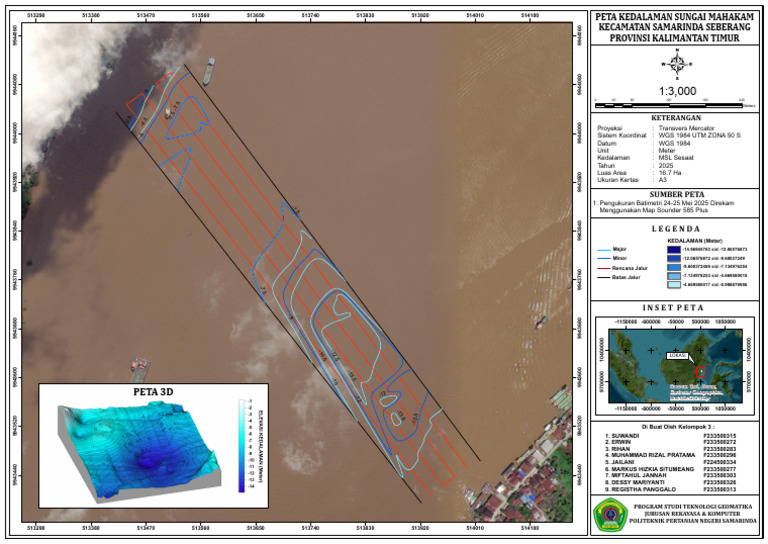Click the LOKASI callout label in the inset
768x544 pixels.
pos(679,355)
